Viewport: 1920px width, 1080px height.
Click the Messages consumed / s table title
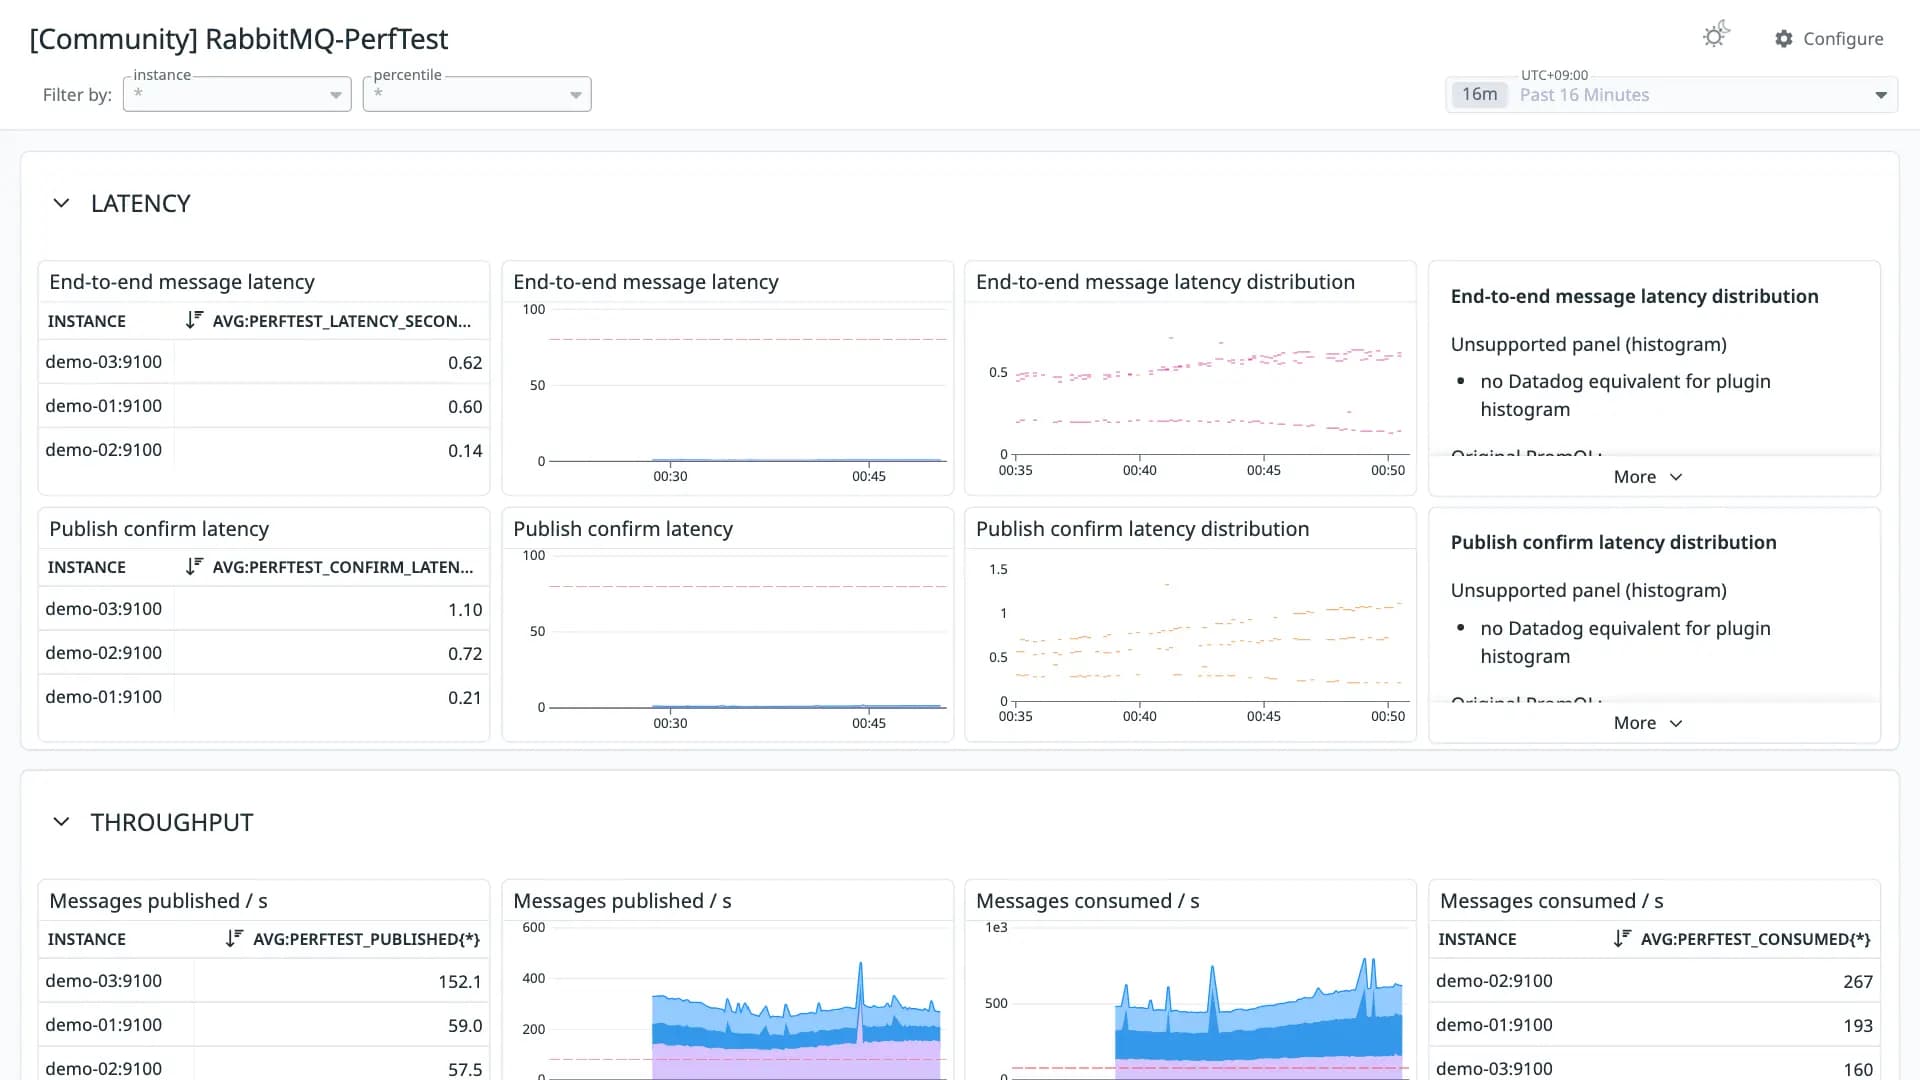1552,901
